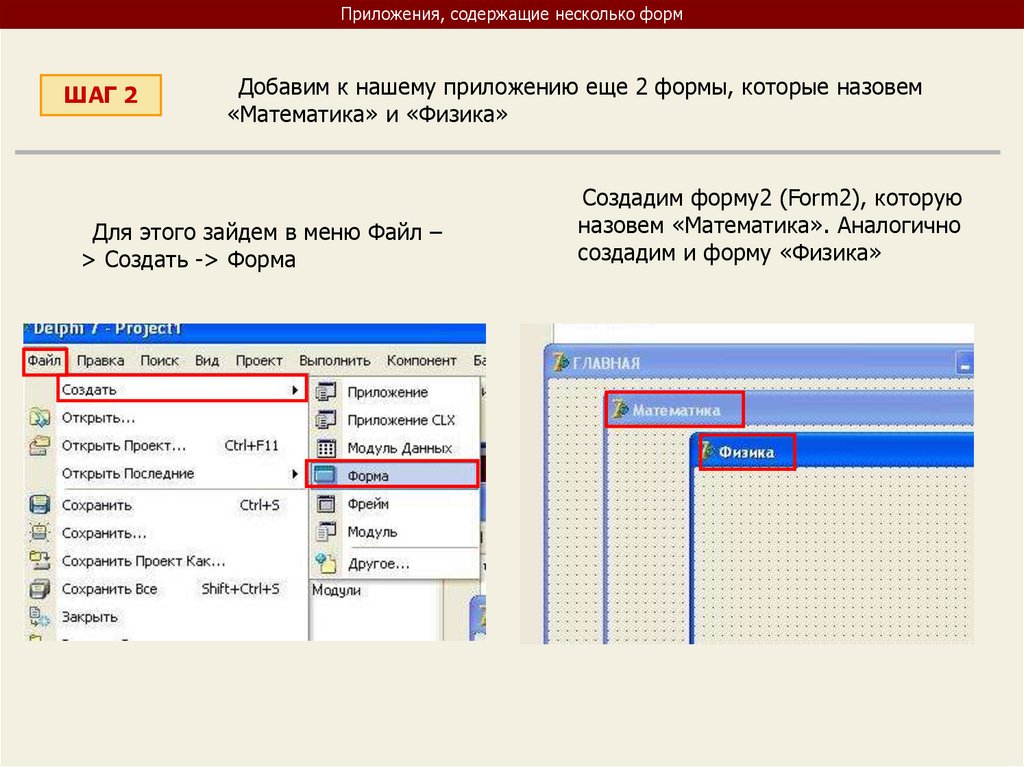Select Форма in the submenu
Screen dimensions: 1024x767
tap(392, 475)
